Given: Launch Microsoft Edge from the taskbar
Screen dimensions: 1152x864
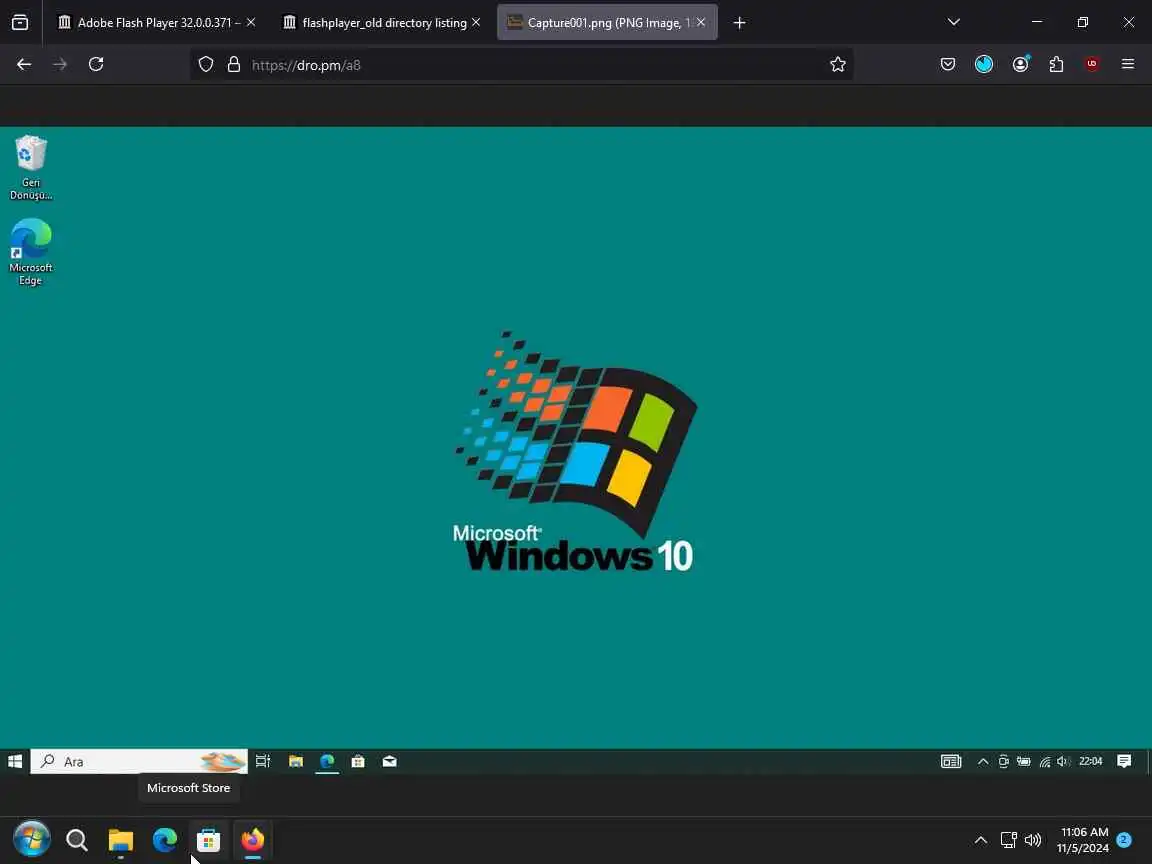Looking at the screenshot, I should (x=165, y=839).
